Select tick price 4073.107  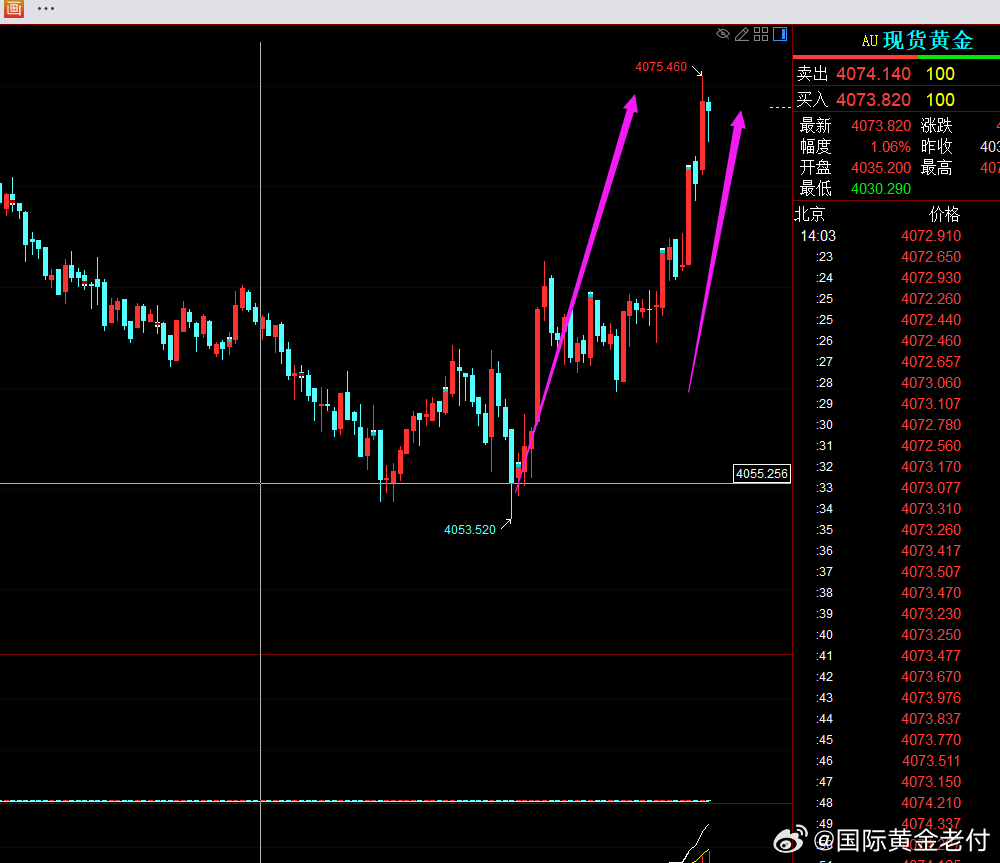[931, 404]
